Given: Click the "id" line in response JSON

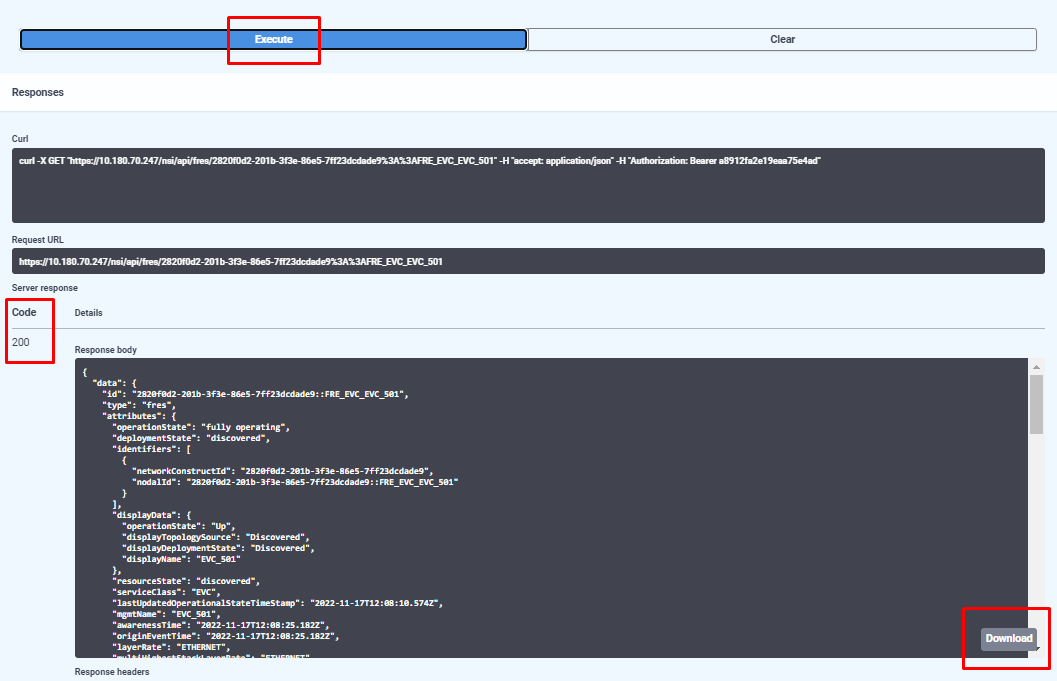Looking at the screenshot, I should [x=255, y=394].
